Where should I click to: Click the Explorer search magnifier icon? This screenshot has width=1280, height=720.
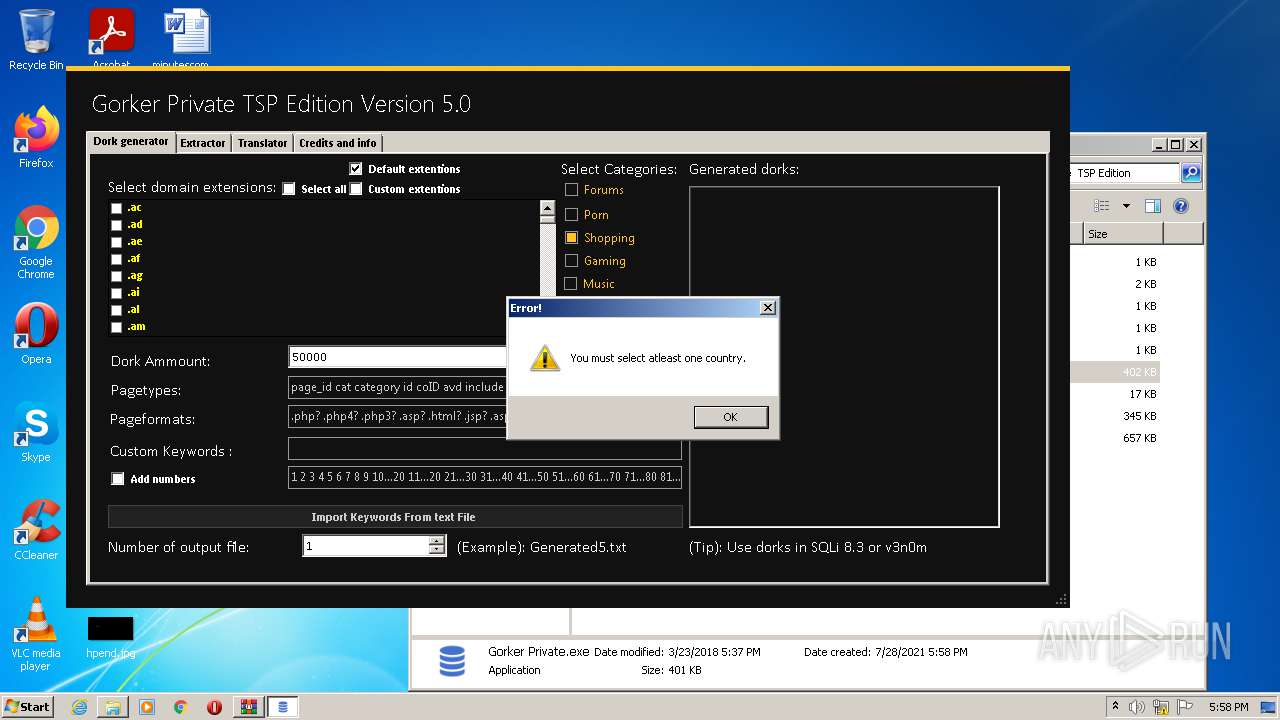pyautogui.click(x=1191, y=173)
